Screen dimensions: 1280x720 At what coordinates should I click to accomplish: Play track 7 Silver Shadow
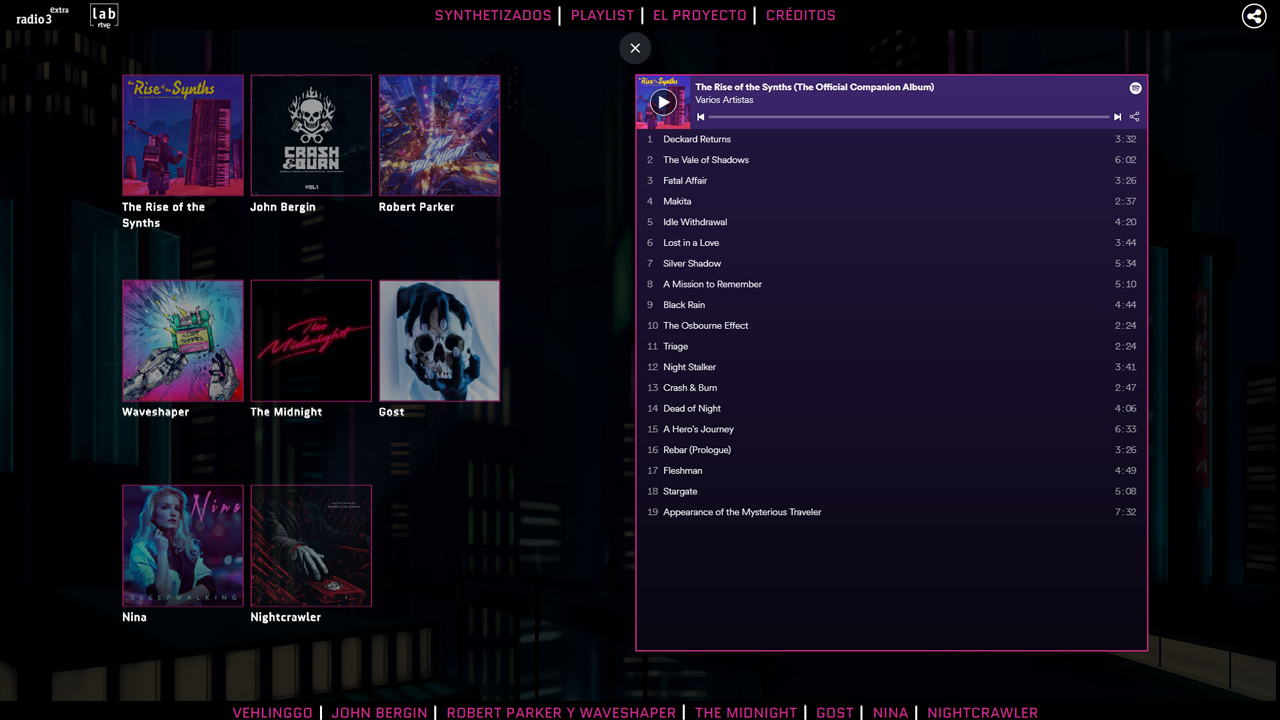(x=892, y=263)
